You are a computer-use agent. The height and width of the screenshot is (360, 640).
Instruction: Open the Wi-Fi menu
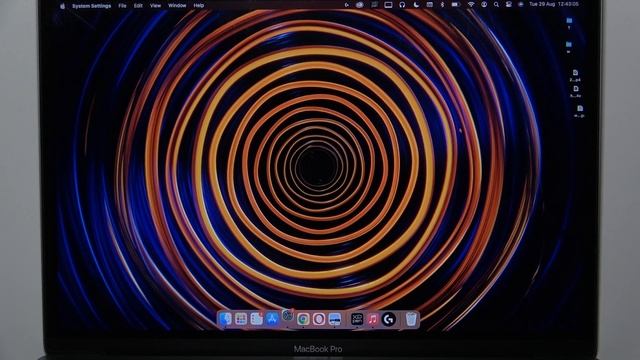click(471, 4)
